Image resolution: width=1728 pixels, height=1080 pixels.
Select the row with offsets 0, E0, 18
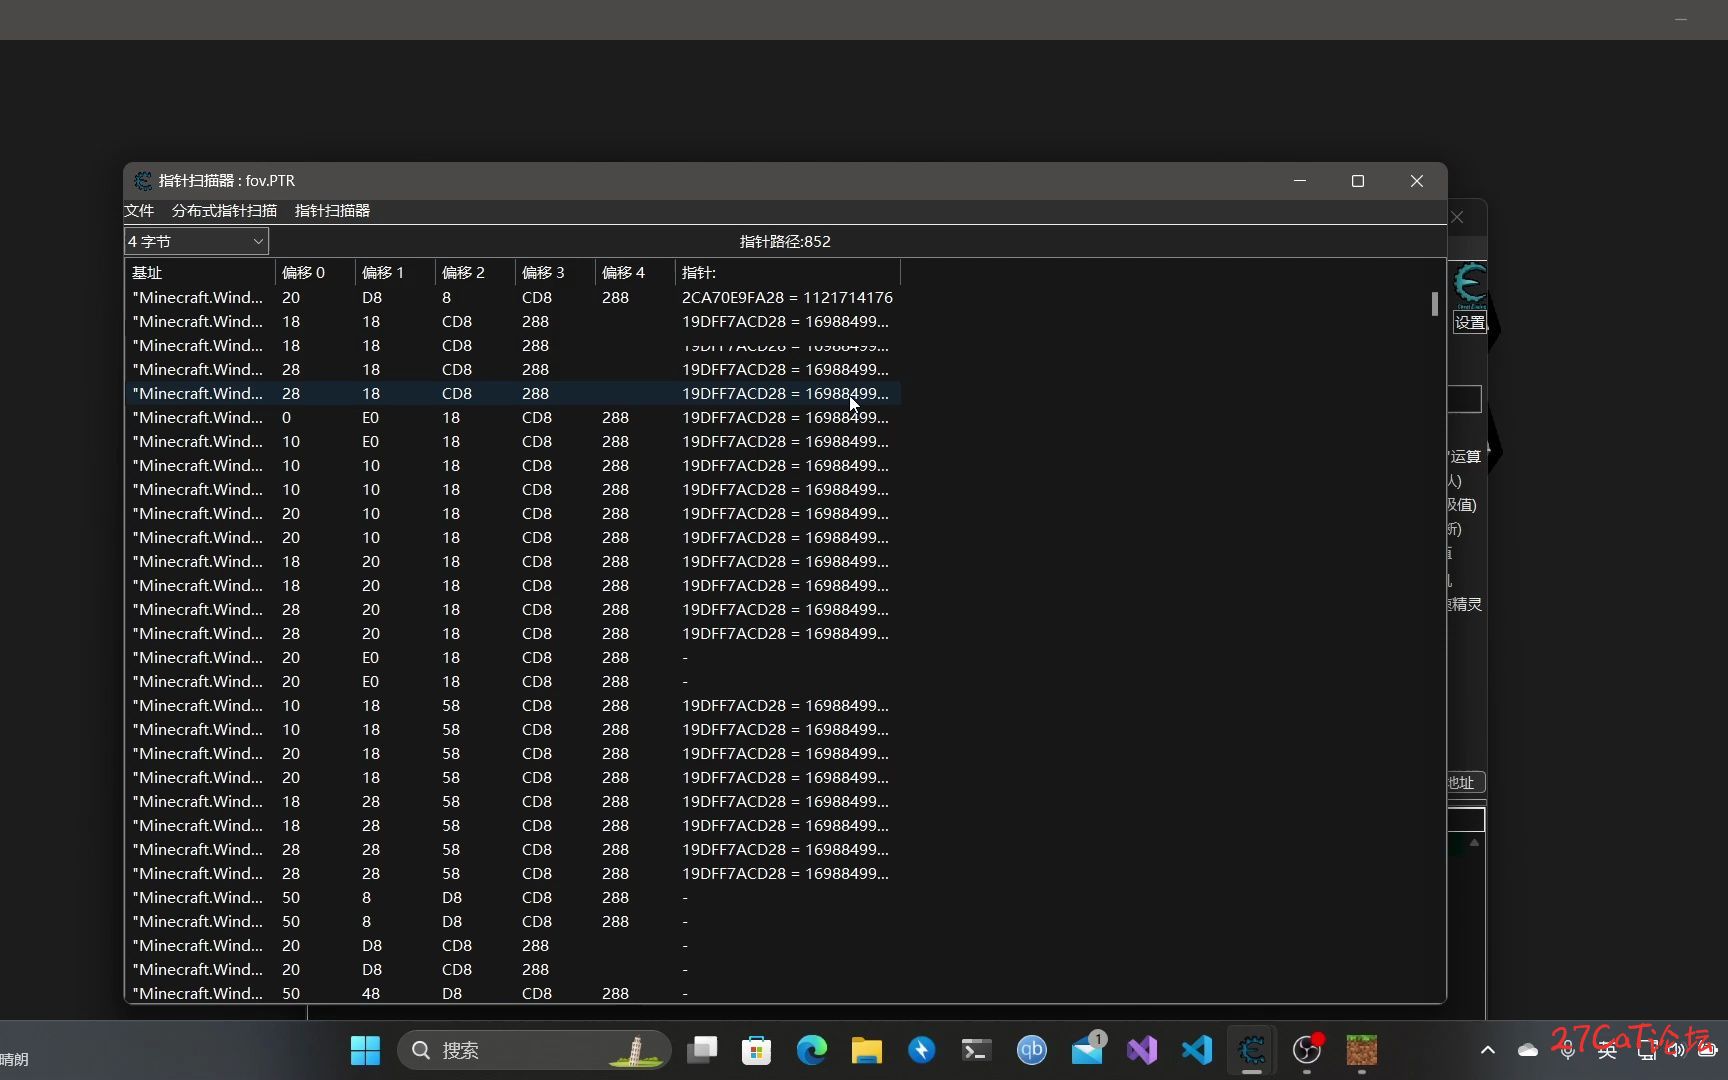point(513,418)
